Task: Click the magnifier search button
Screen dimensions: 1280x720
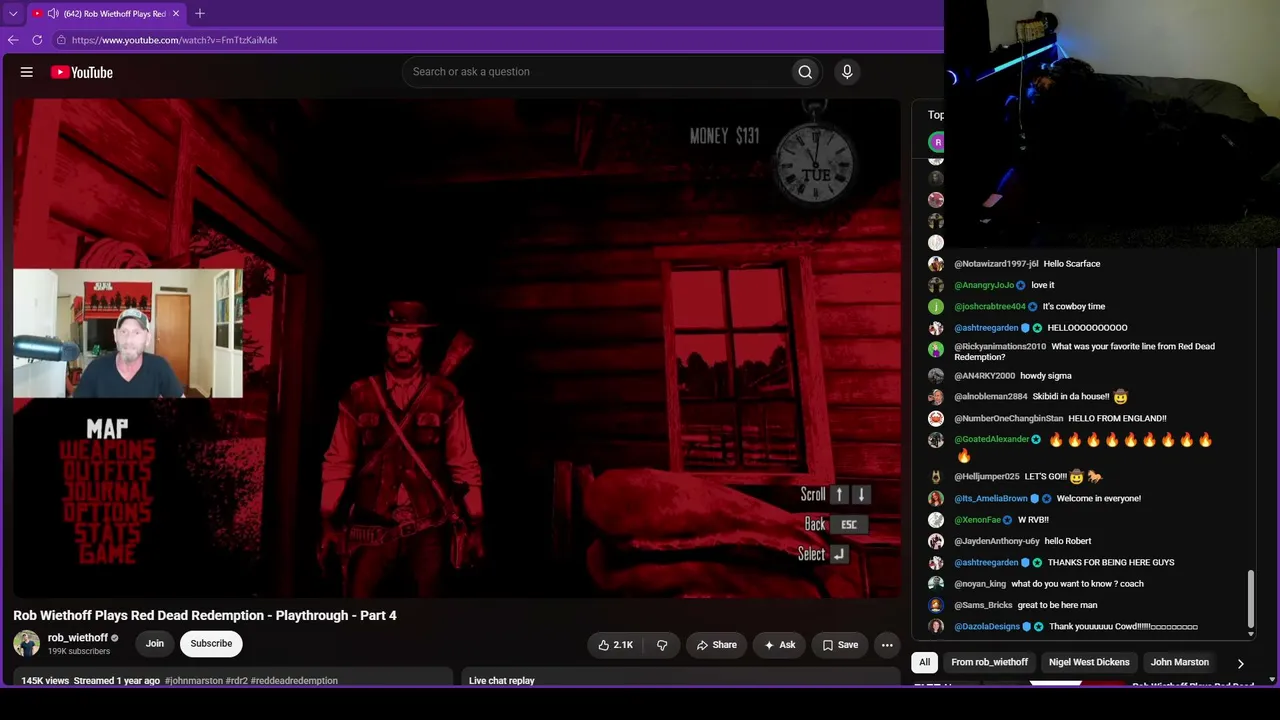Action: coord(805,72)
